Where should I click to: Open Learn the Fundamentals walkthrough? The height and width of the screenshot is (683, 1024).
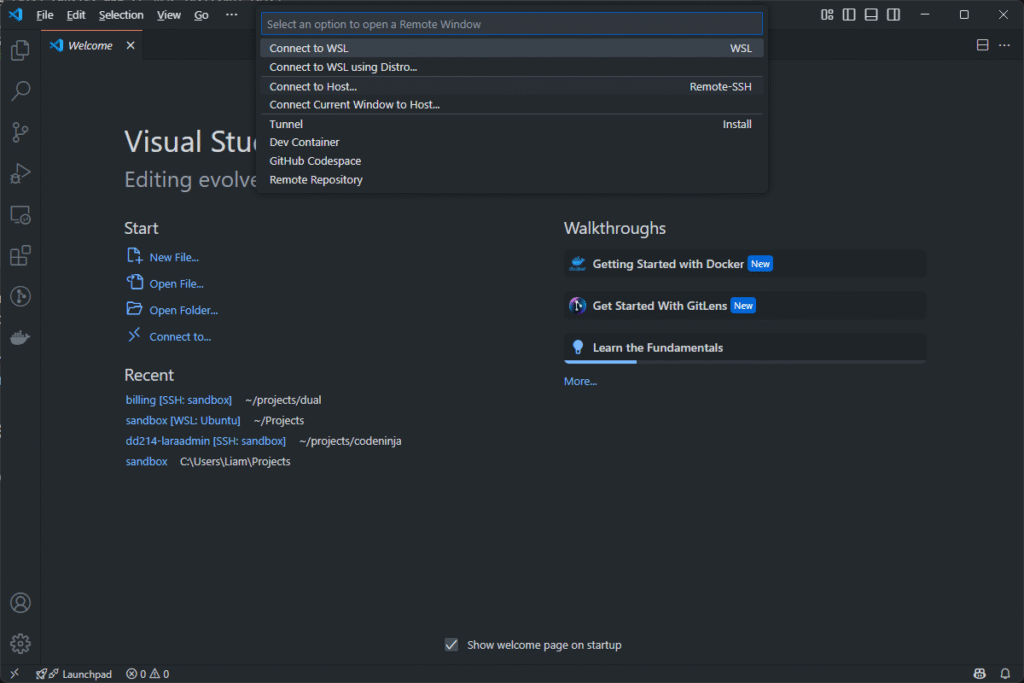(x=744, y=348)
